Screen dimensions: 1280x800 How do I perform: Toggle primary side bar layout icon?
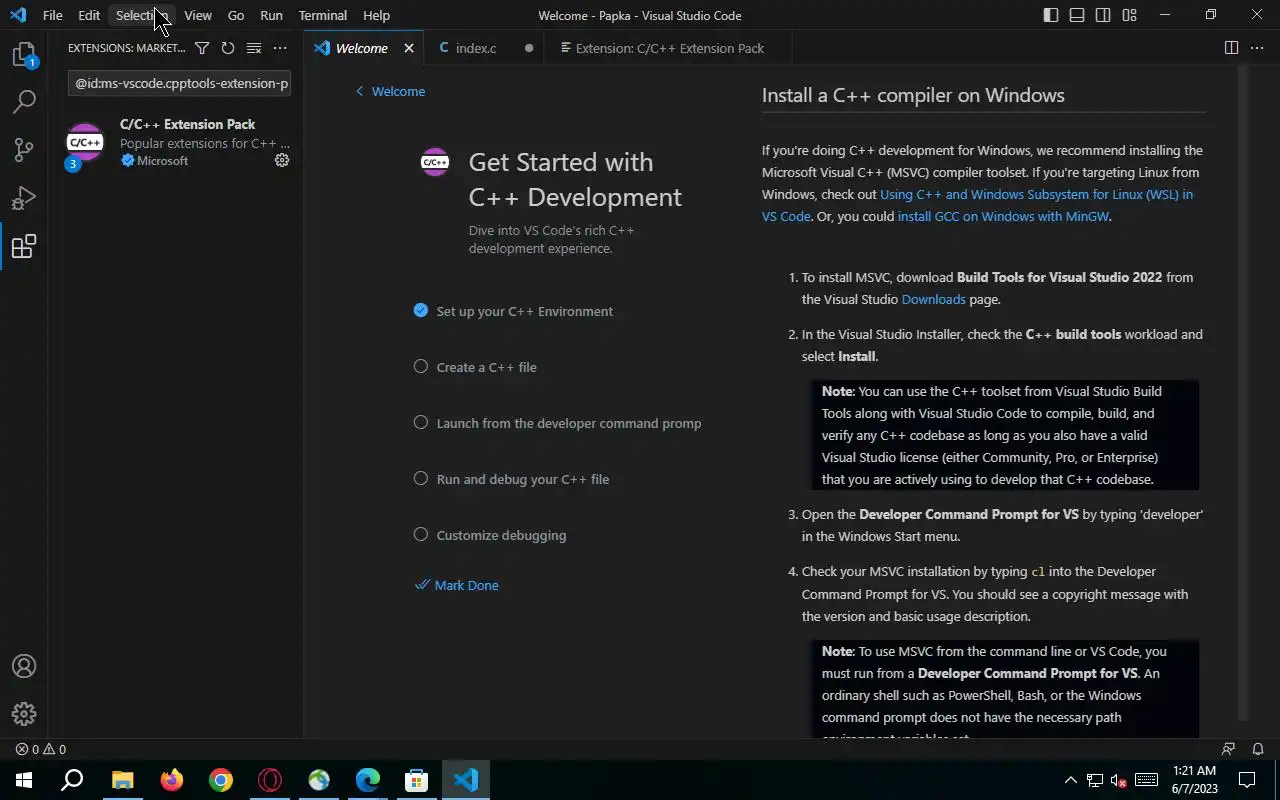point(1051,15)
